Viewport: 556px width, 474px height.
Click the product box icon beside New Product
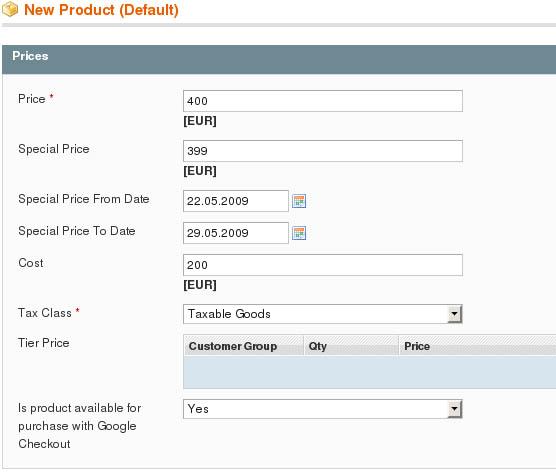click(10, 9)
